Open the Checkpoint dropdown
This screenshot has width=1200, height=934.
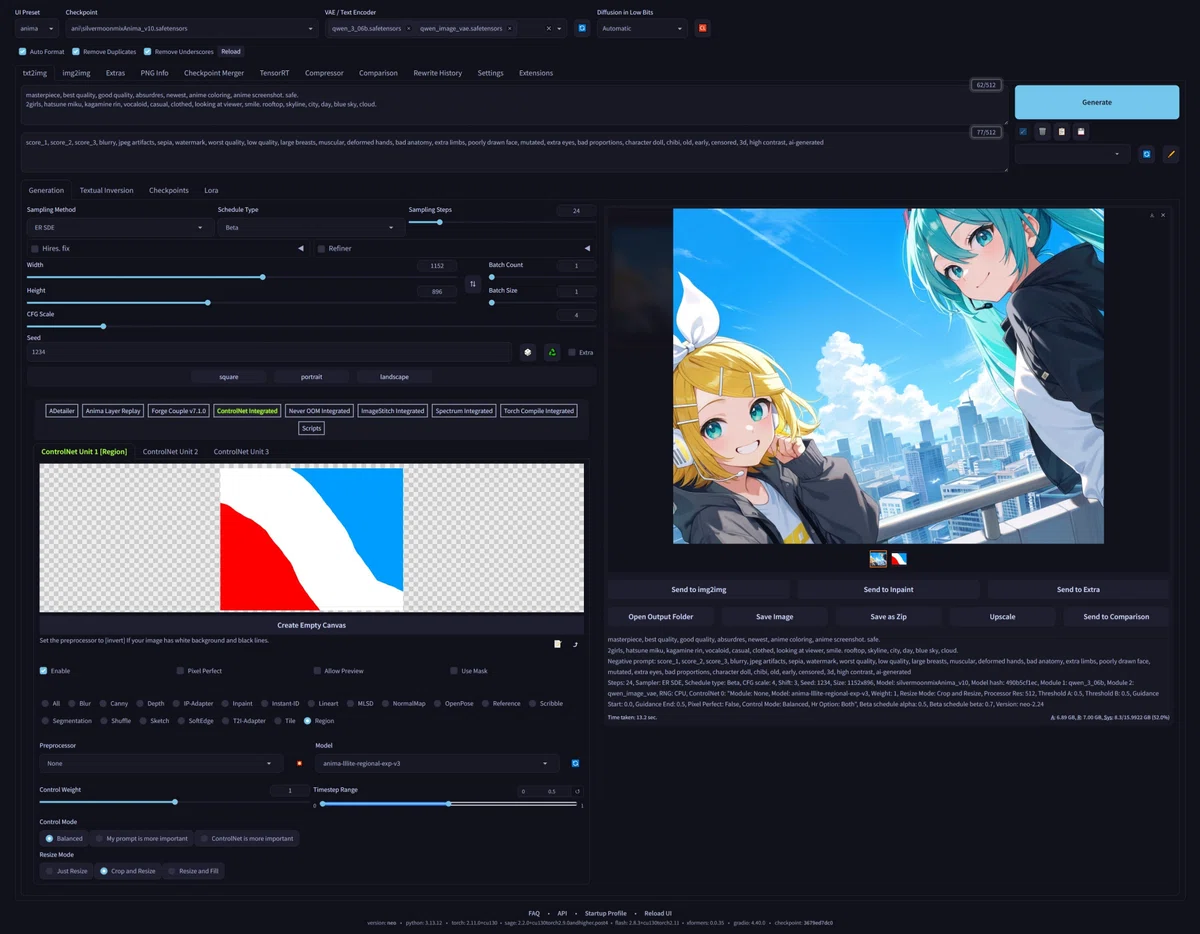click(191, 28)
